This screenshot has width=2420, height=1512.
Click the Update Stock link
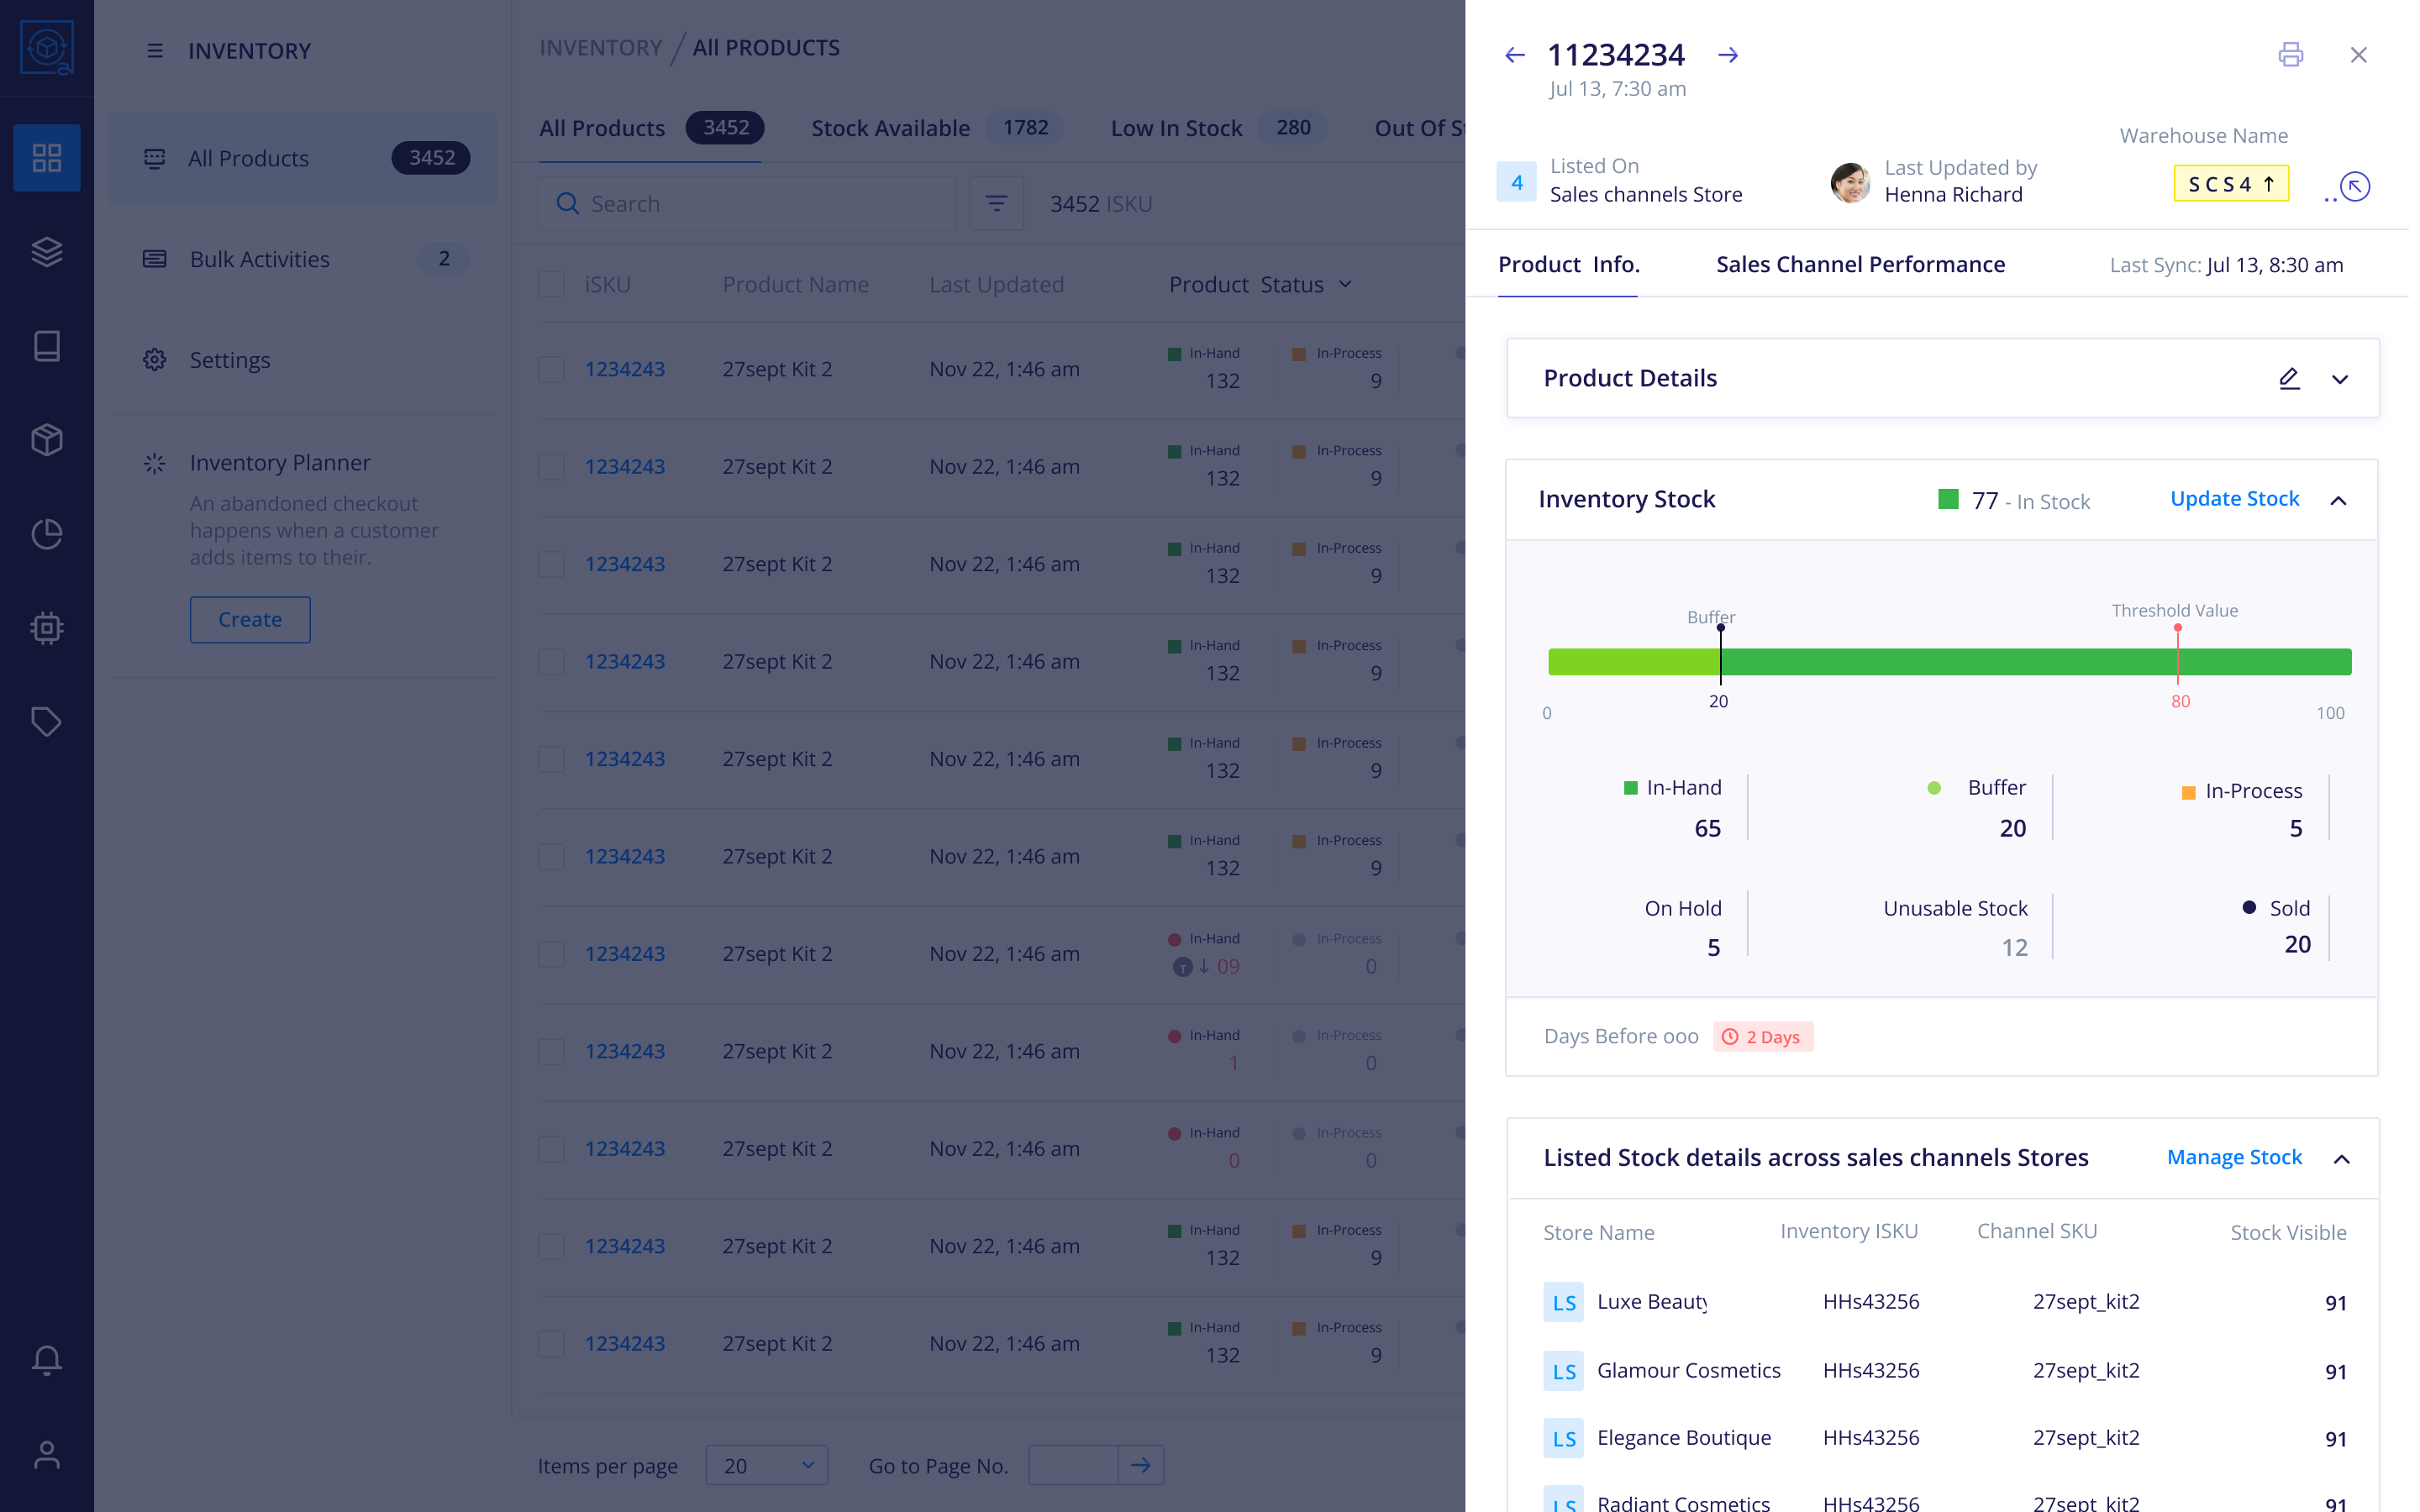tap(2235, 498)
